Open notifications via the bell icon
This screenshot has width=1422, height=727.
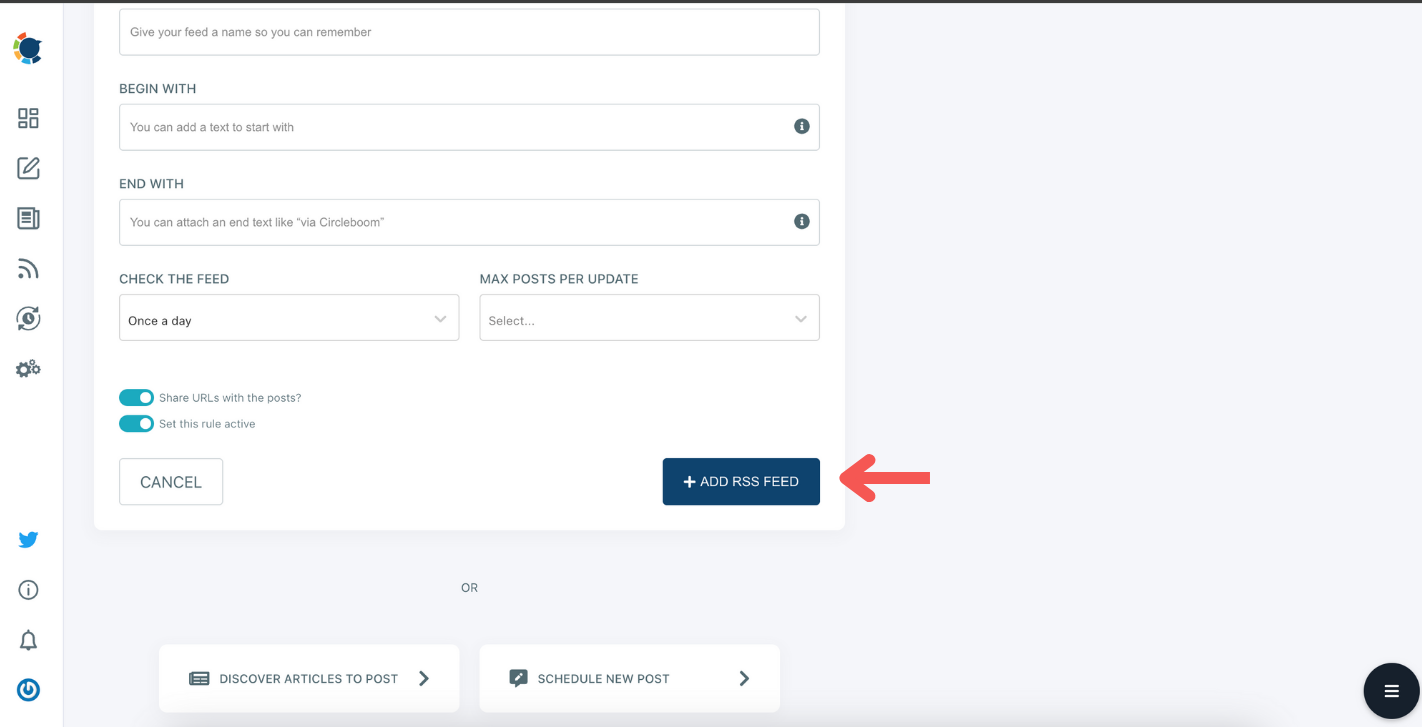tap(28, 640)
